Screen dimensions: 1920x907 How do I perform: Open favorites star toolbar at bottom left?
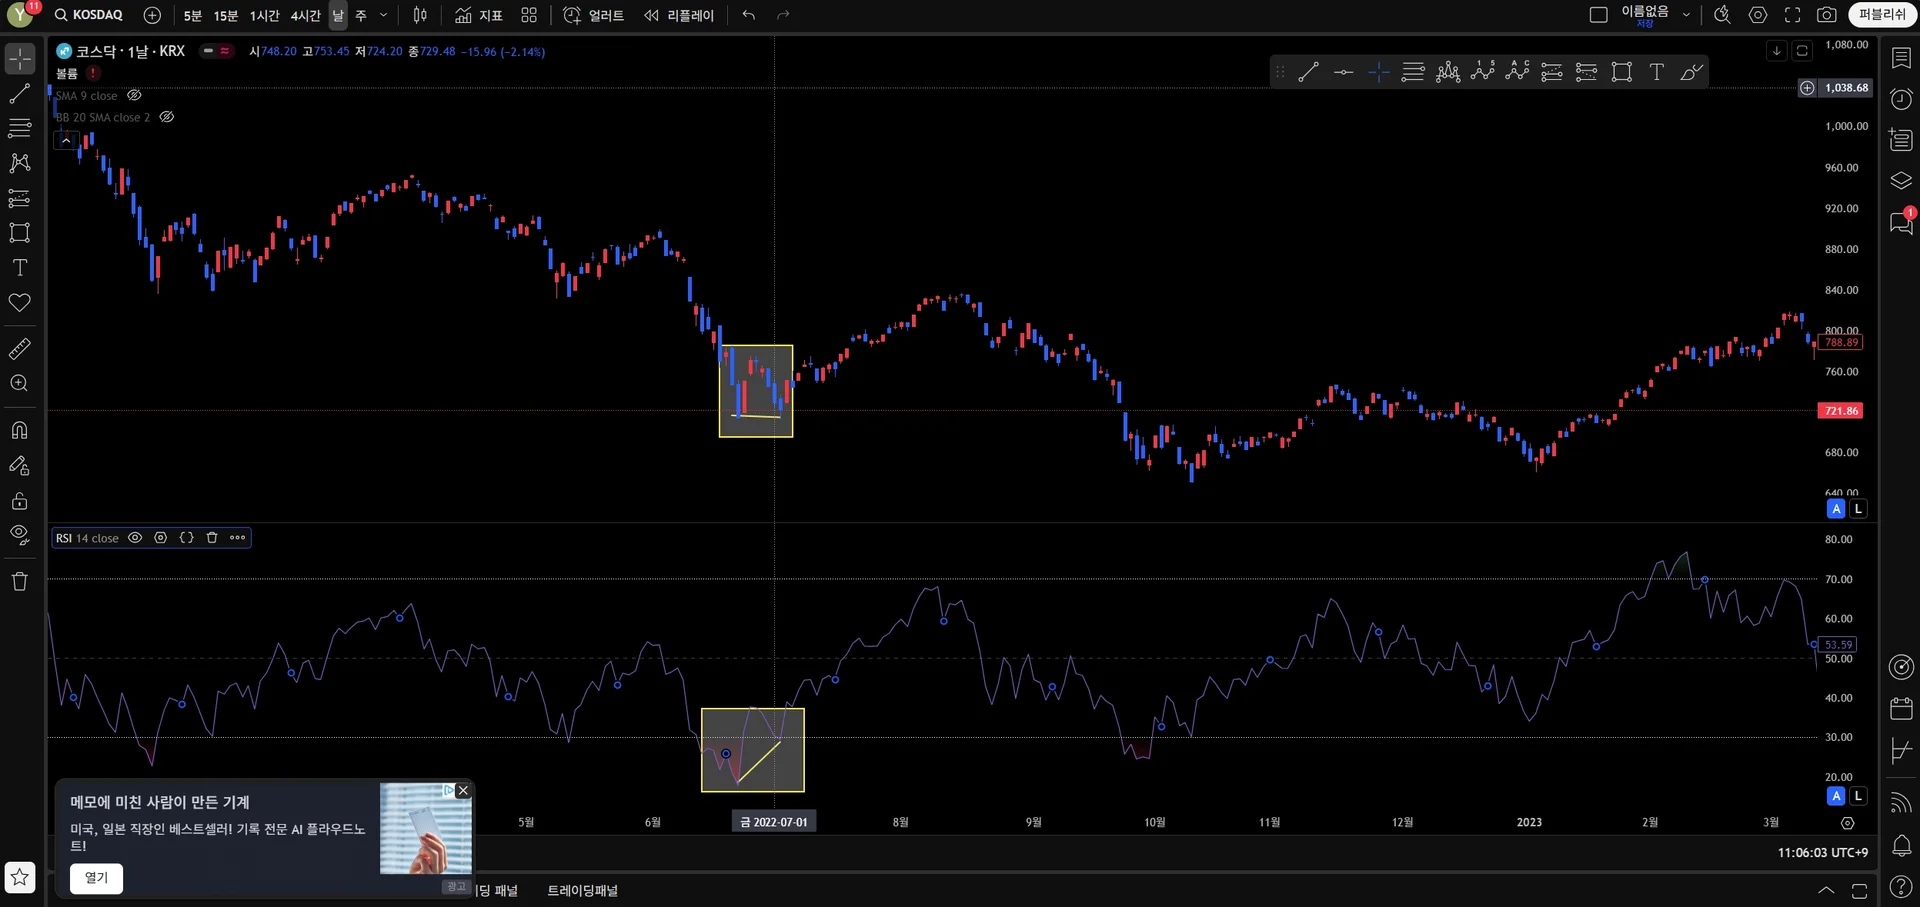[x=20, y=877]
